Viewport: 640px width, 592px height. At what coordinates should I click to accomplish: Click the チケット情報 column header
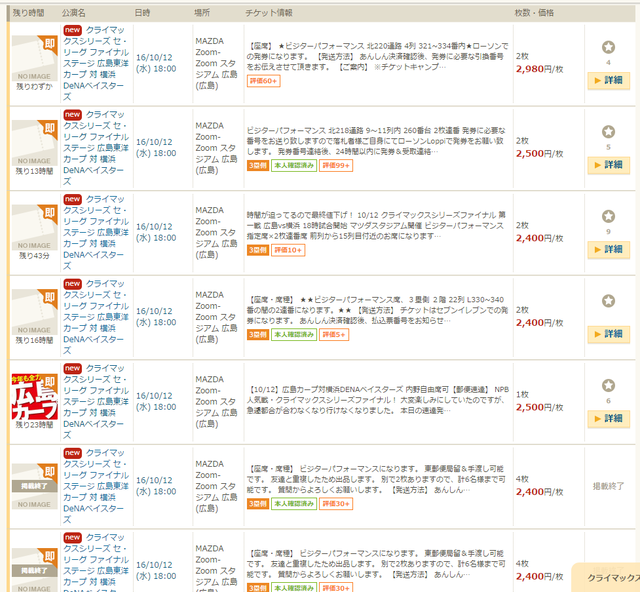pos(269,13)
